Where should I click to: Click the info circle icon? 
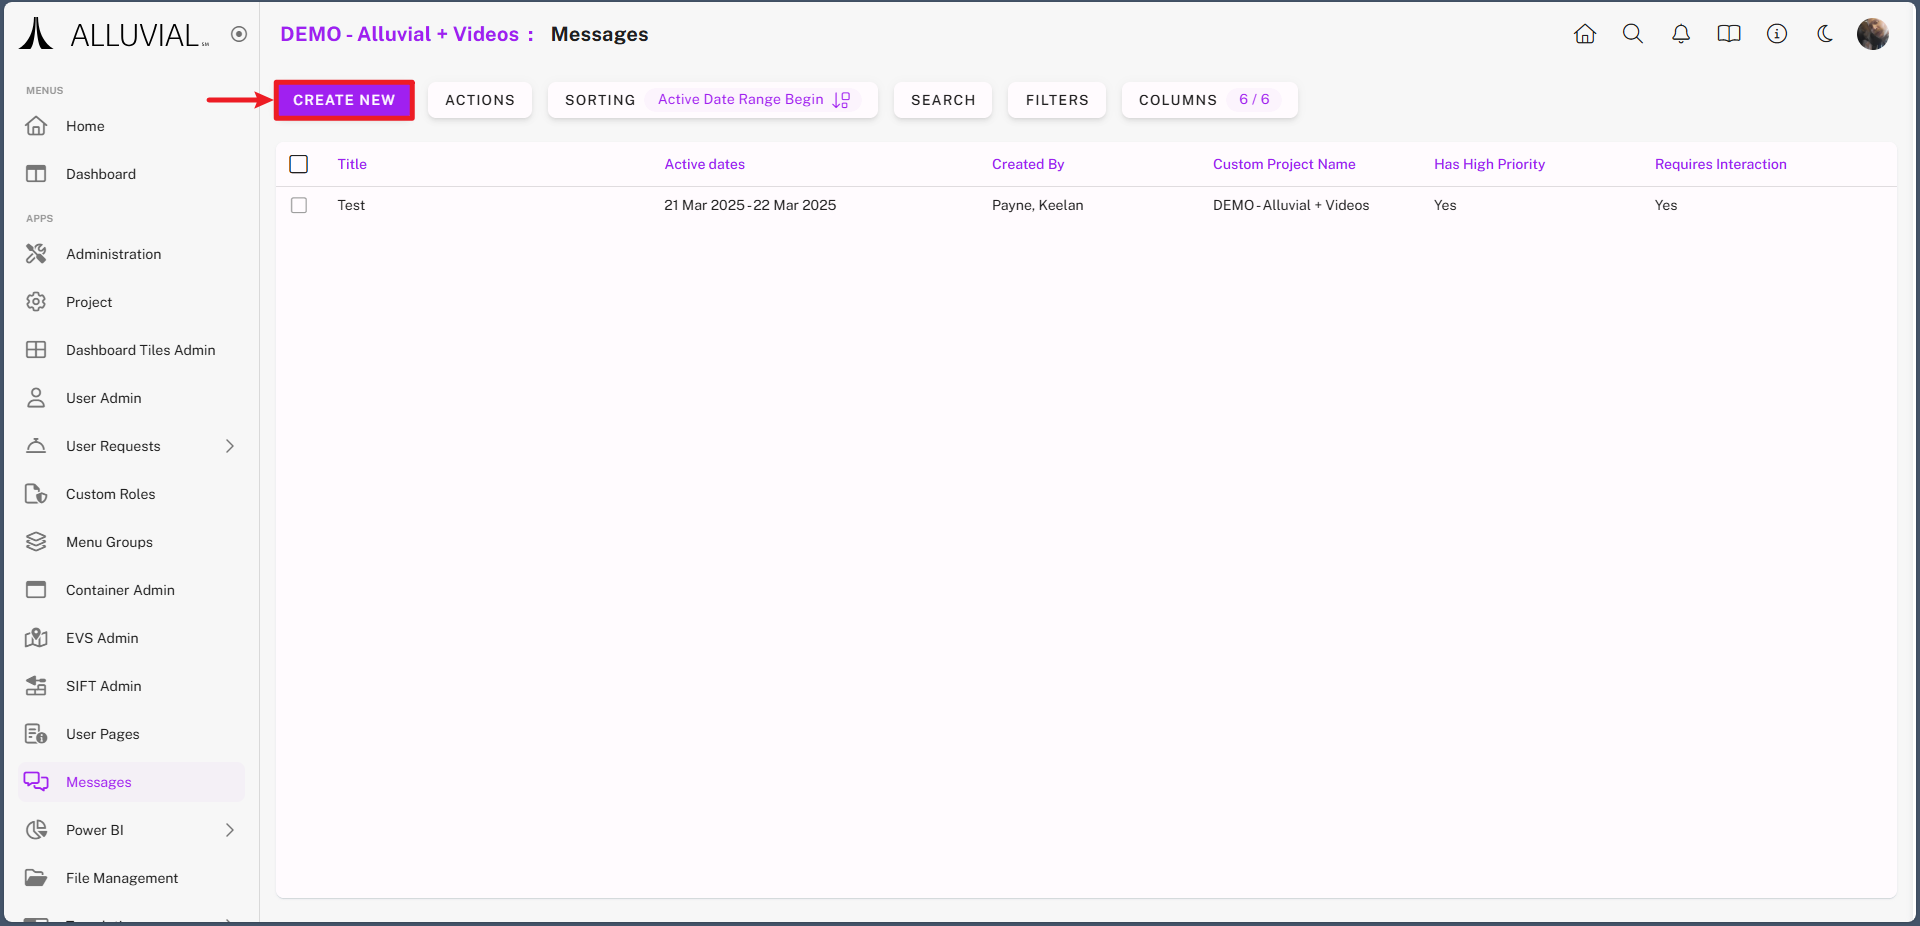(x=1777, y=34)
